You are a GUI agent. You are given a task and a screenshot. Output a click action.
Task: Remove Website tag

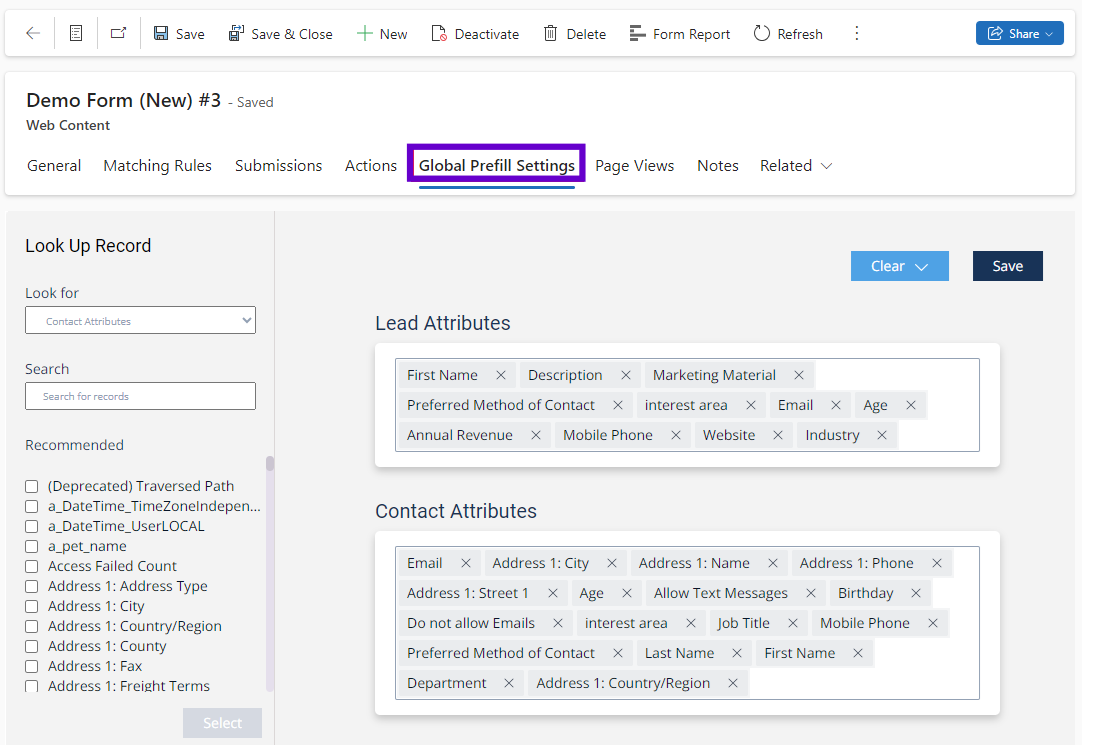(x=778, y=436)
